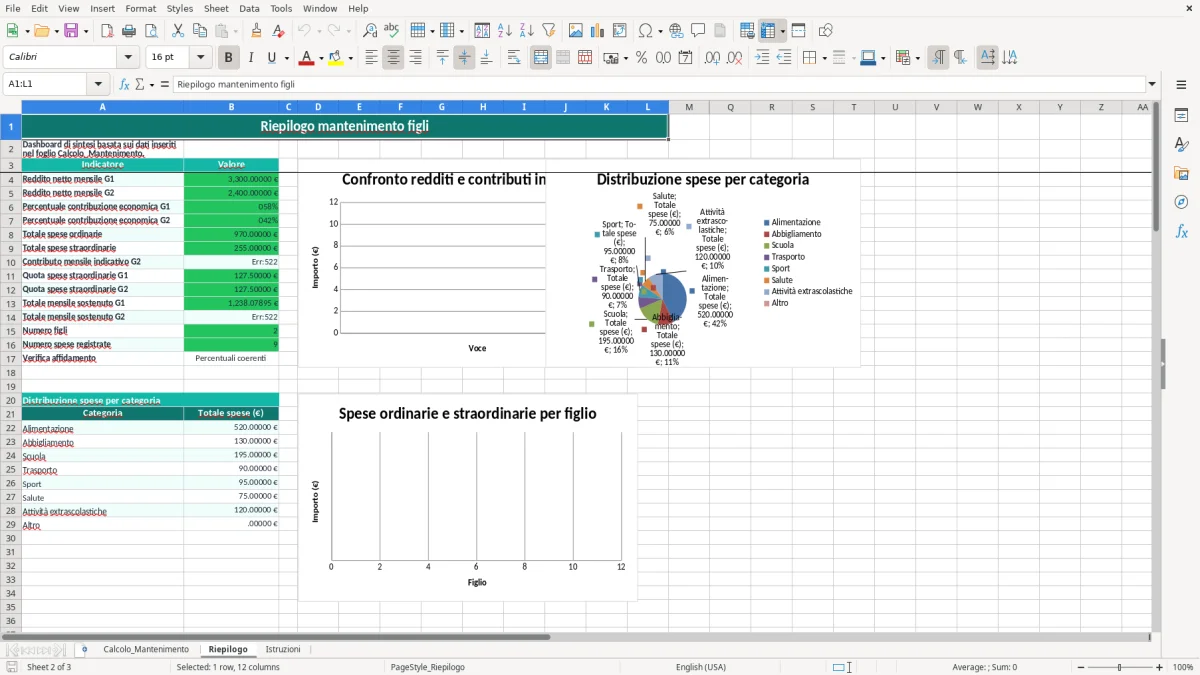The image size is (1200, 675).
Task: Click Export as PDF icon
Action: 107,31
